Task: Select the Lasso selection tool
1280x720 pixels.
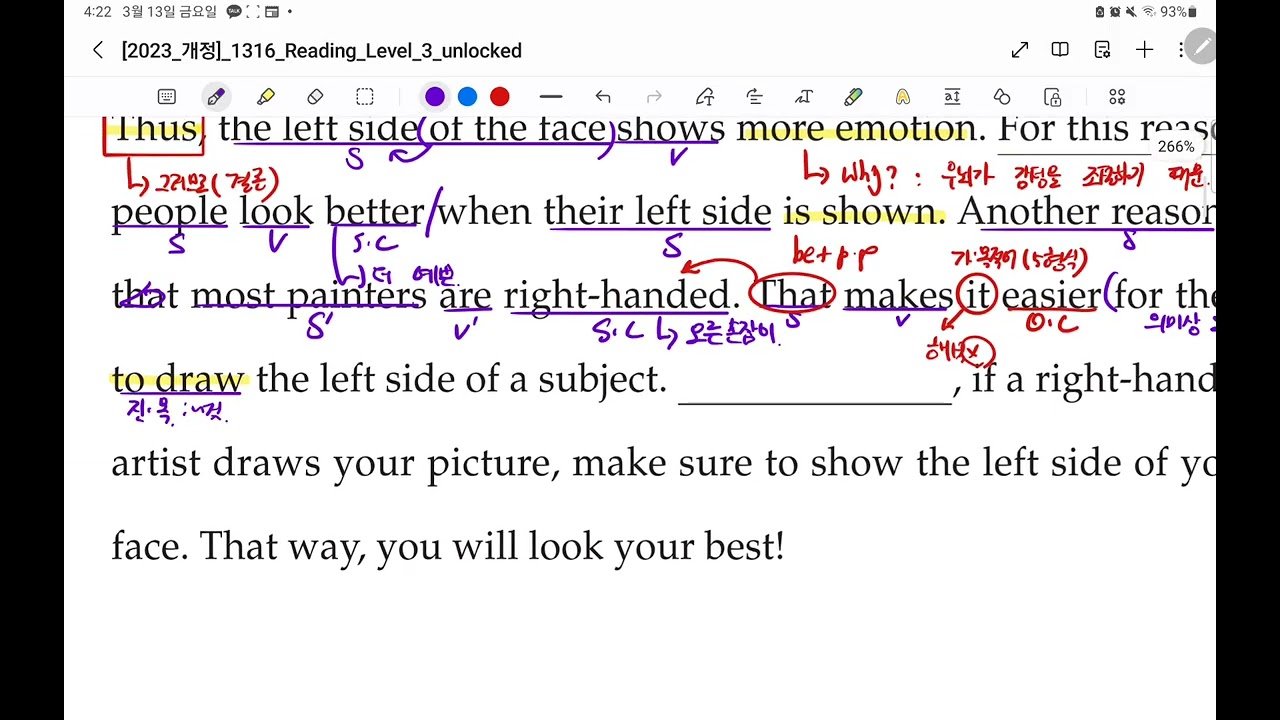Action: click(x=365, y=97)
